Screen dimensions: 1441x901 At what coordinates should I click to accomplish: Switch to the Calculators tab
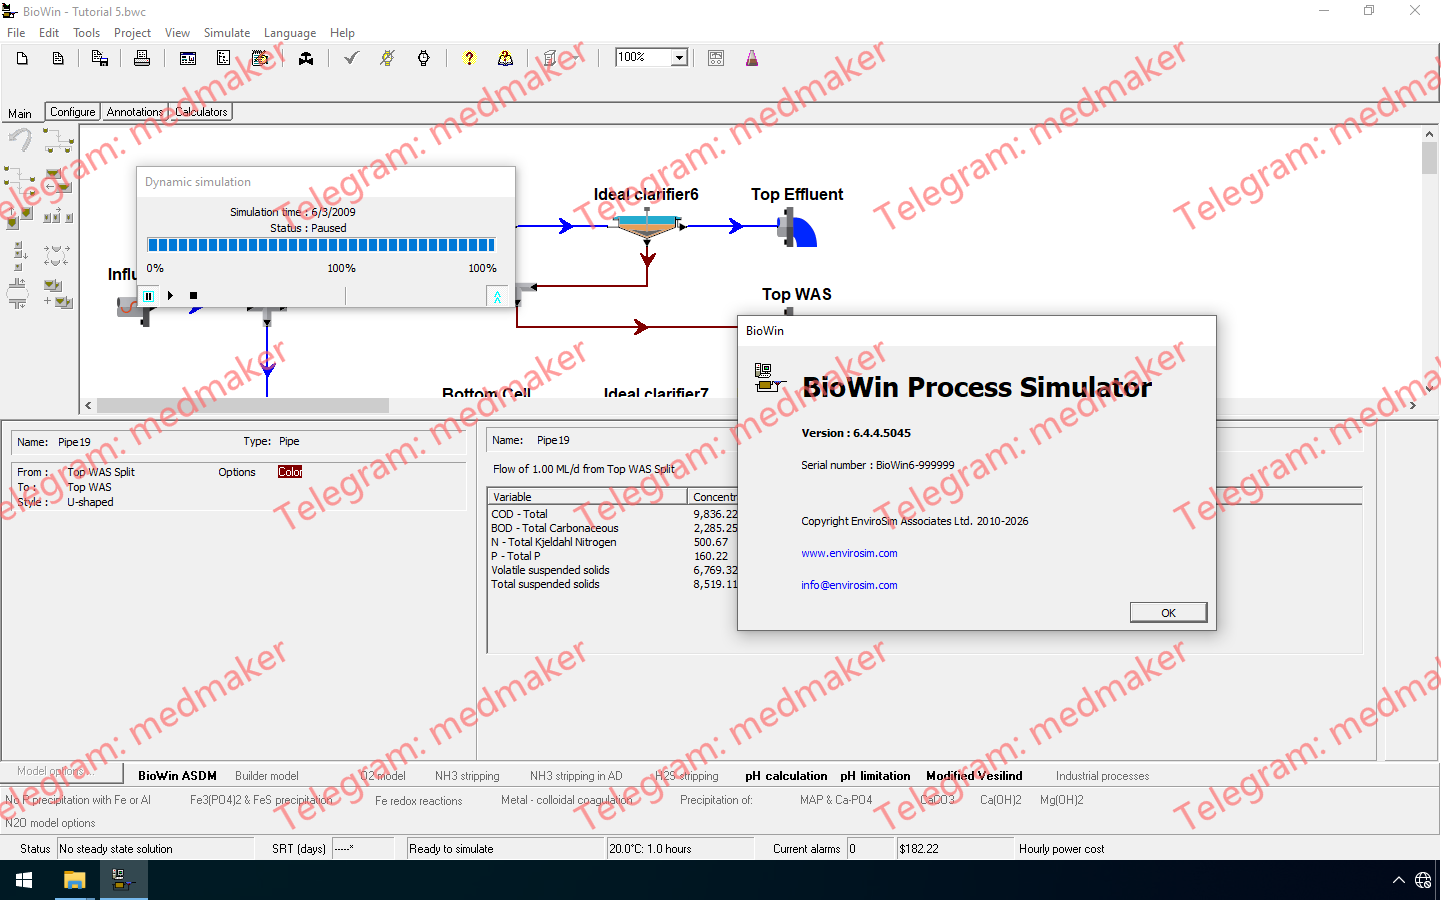click(201, 112)
